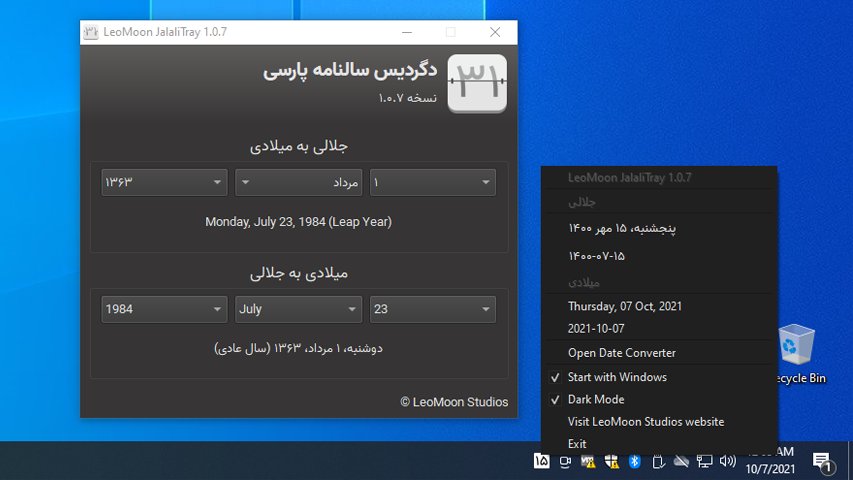Viewport: 853px width, 480px height.
Task: Open the Meet Now tray icon
Action: point(565,462)
